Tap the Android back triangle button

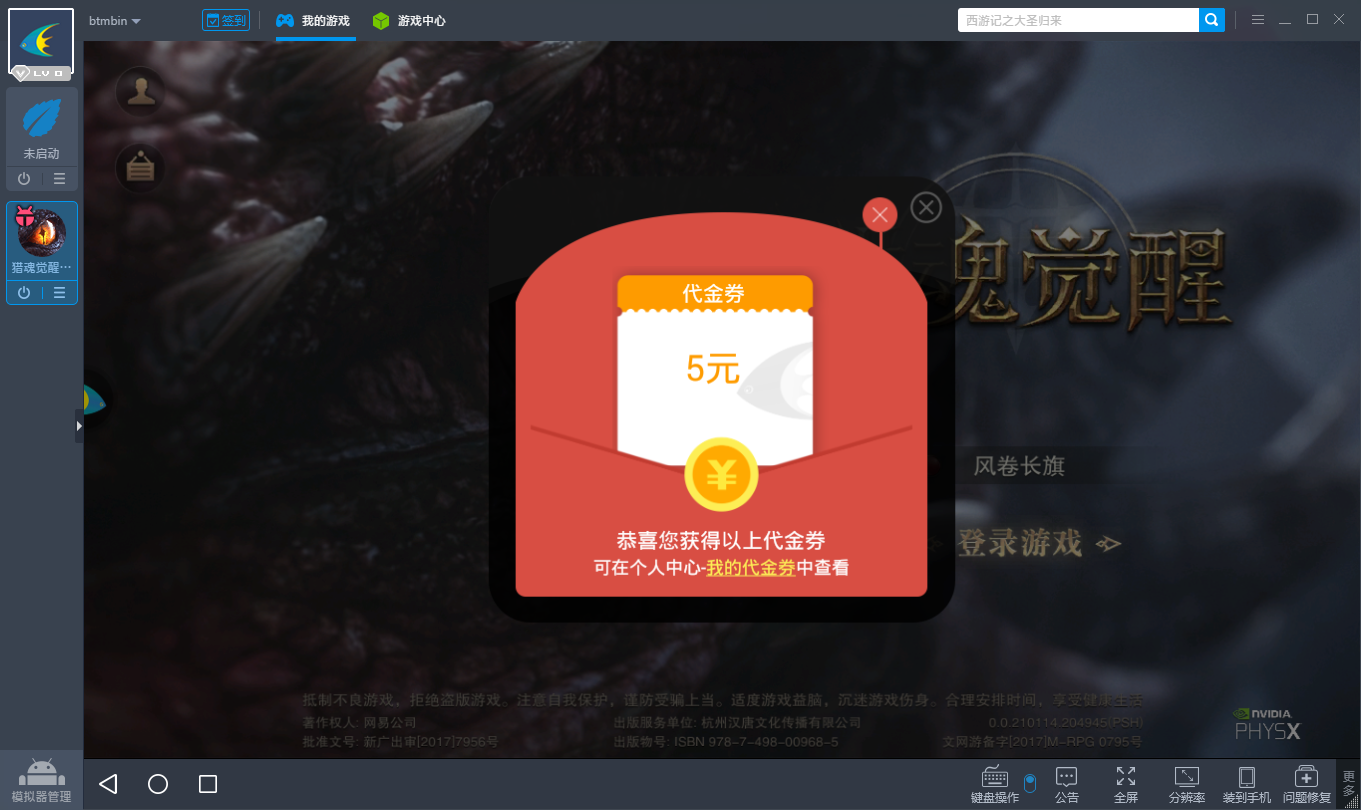tap(108, 784)
